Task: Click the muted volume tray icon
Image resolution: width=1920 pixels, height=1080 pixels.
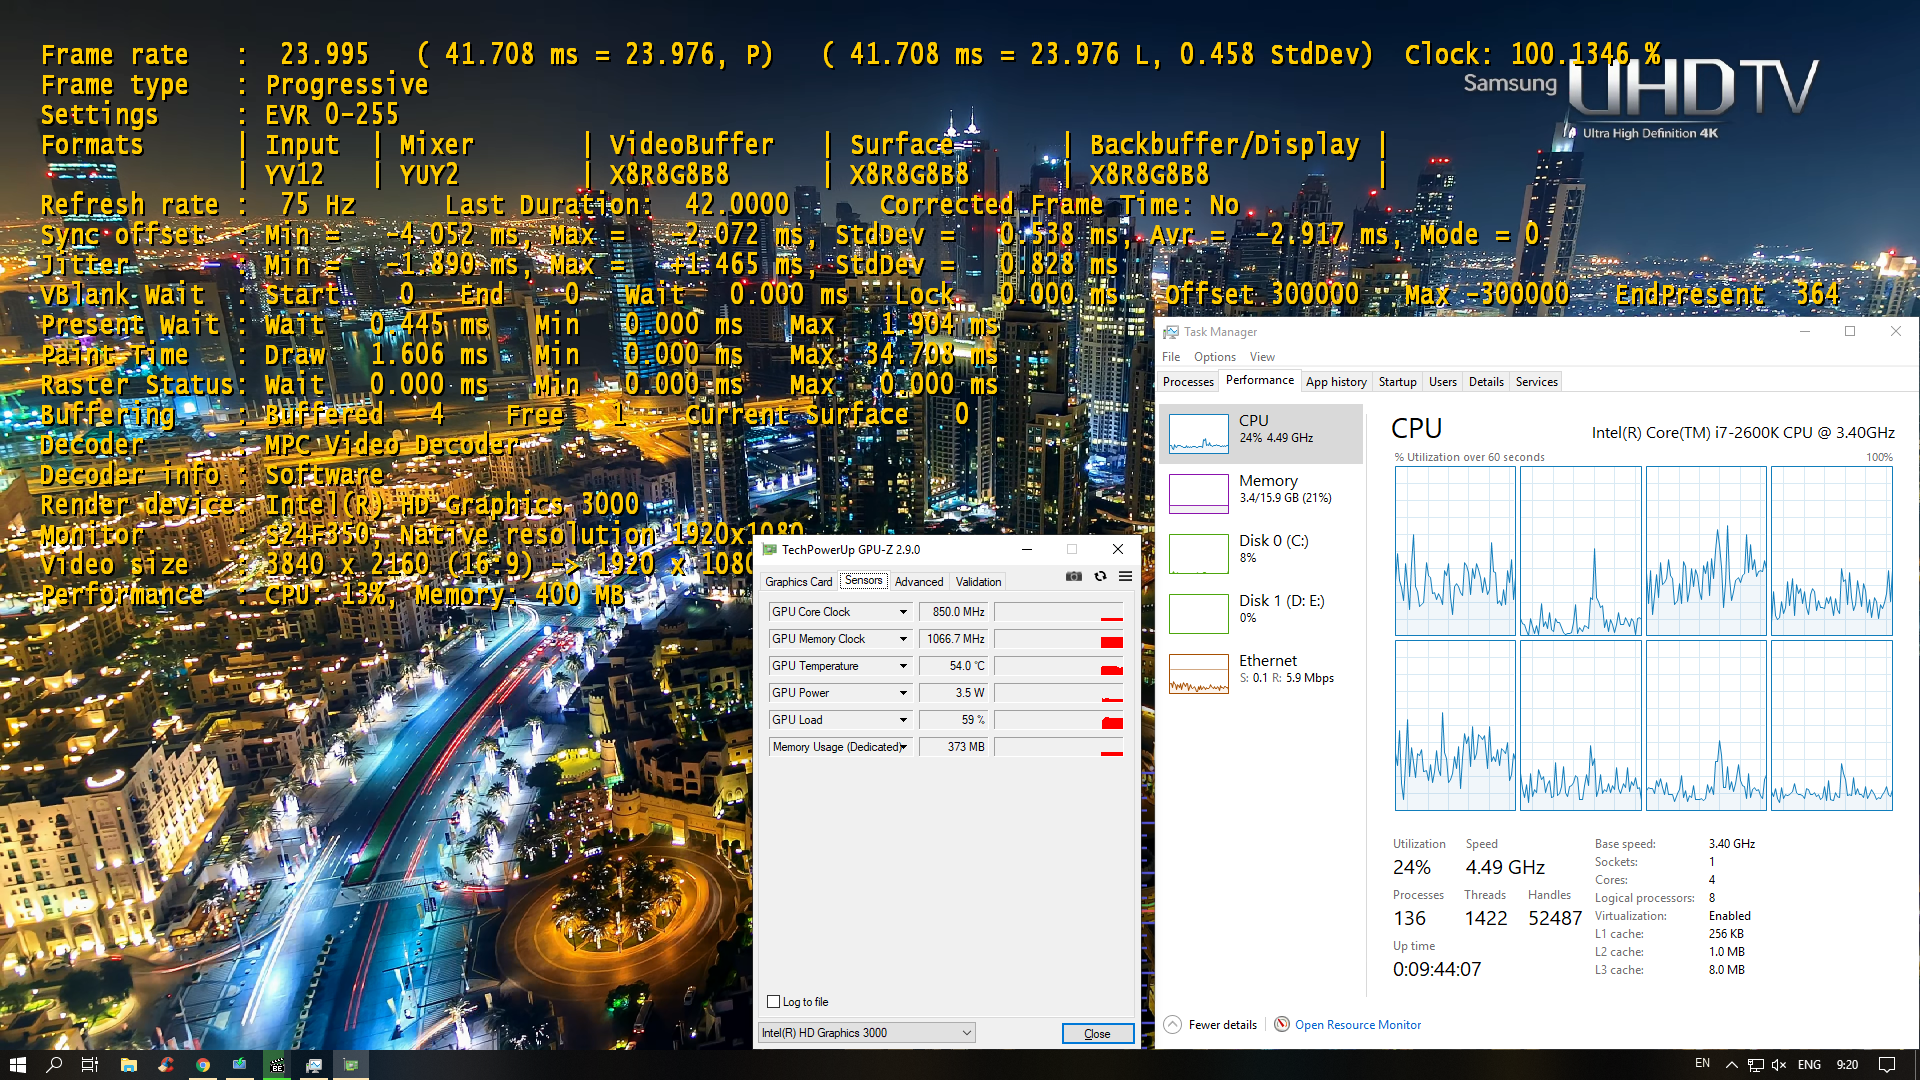Action: [1779, 1065]
